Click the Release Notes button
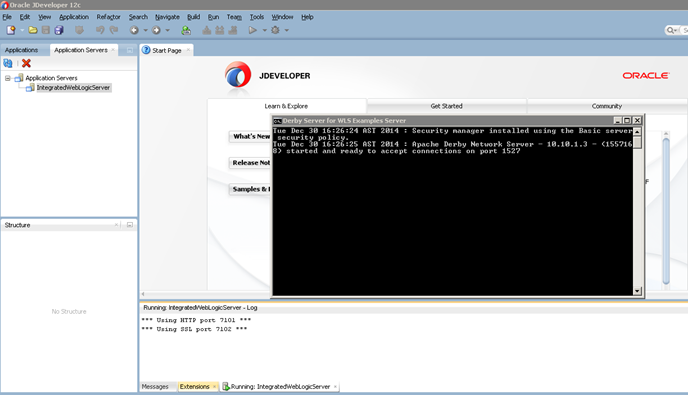This screenshot has height=399, width=689. click(250, 163)
